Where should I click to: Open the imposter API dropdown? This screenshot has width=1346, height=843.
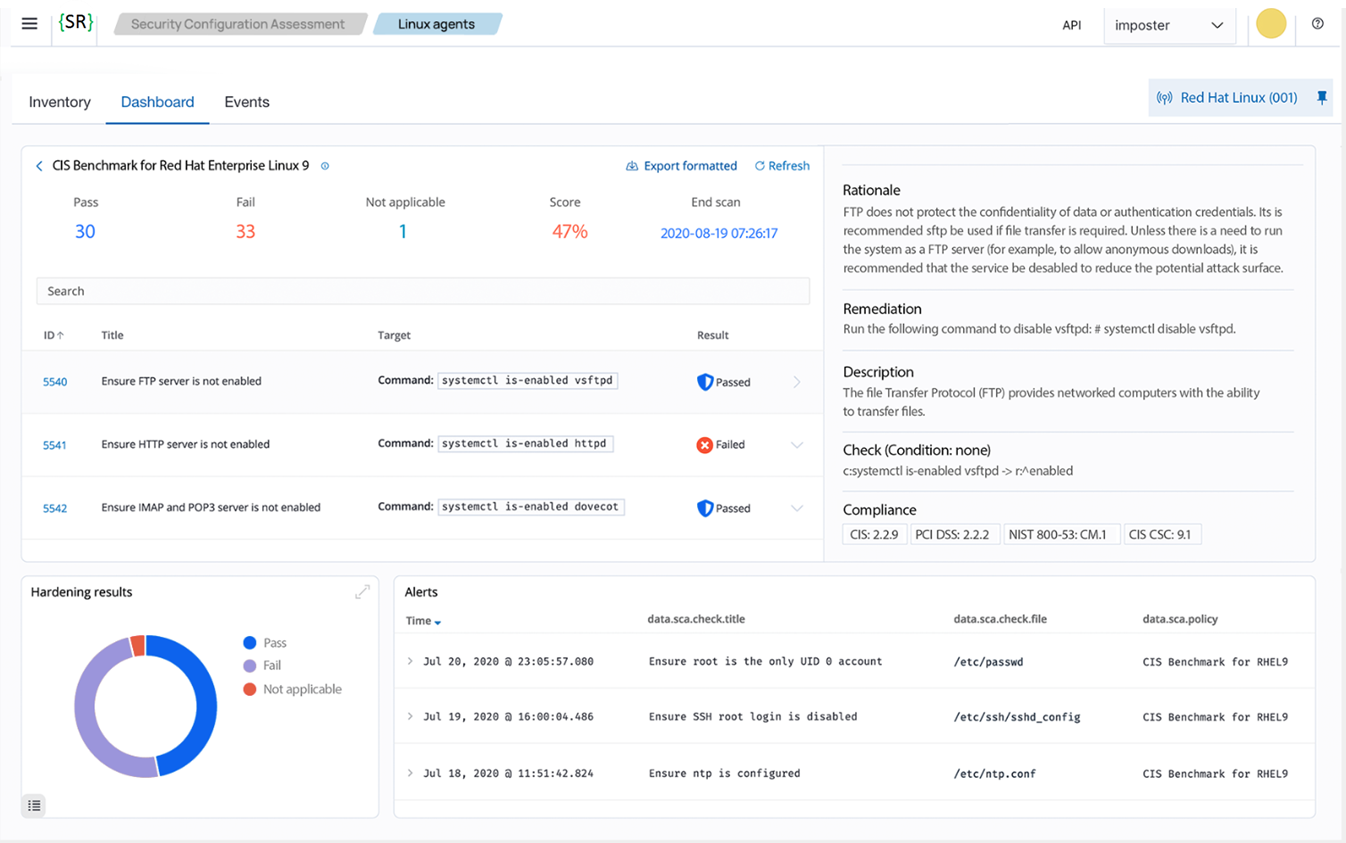[x=1169, y=25]
